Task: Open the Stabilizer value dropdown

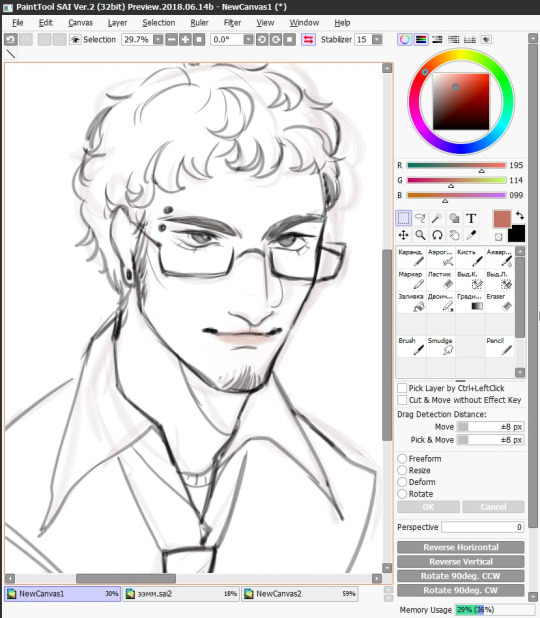Action: (x=377, y=39)
